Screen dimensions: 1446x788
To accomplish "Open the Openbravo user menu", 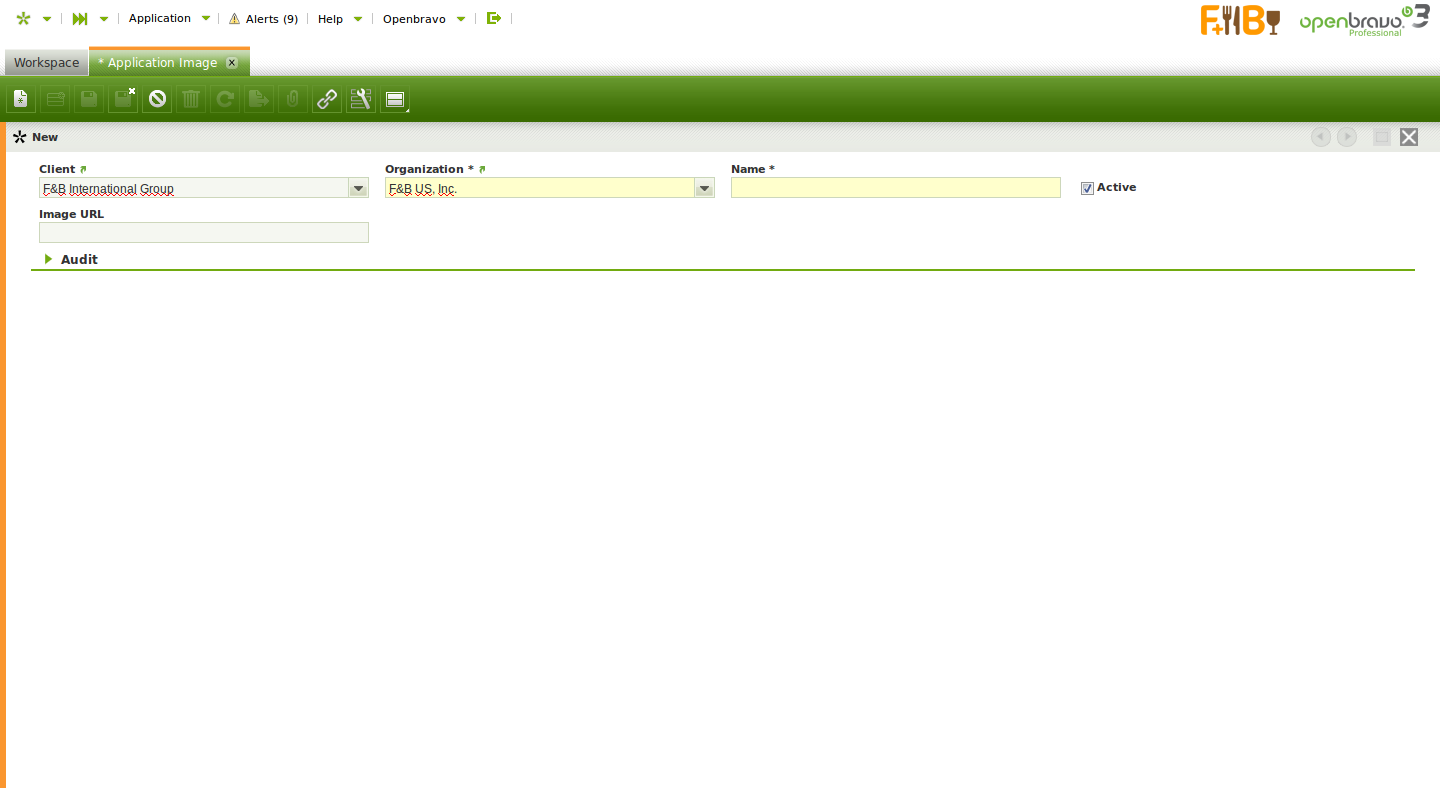I will pyautogui.click(x=414, y=19).
